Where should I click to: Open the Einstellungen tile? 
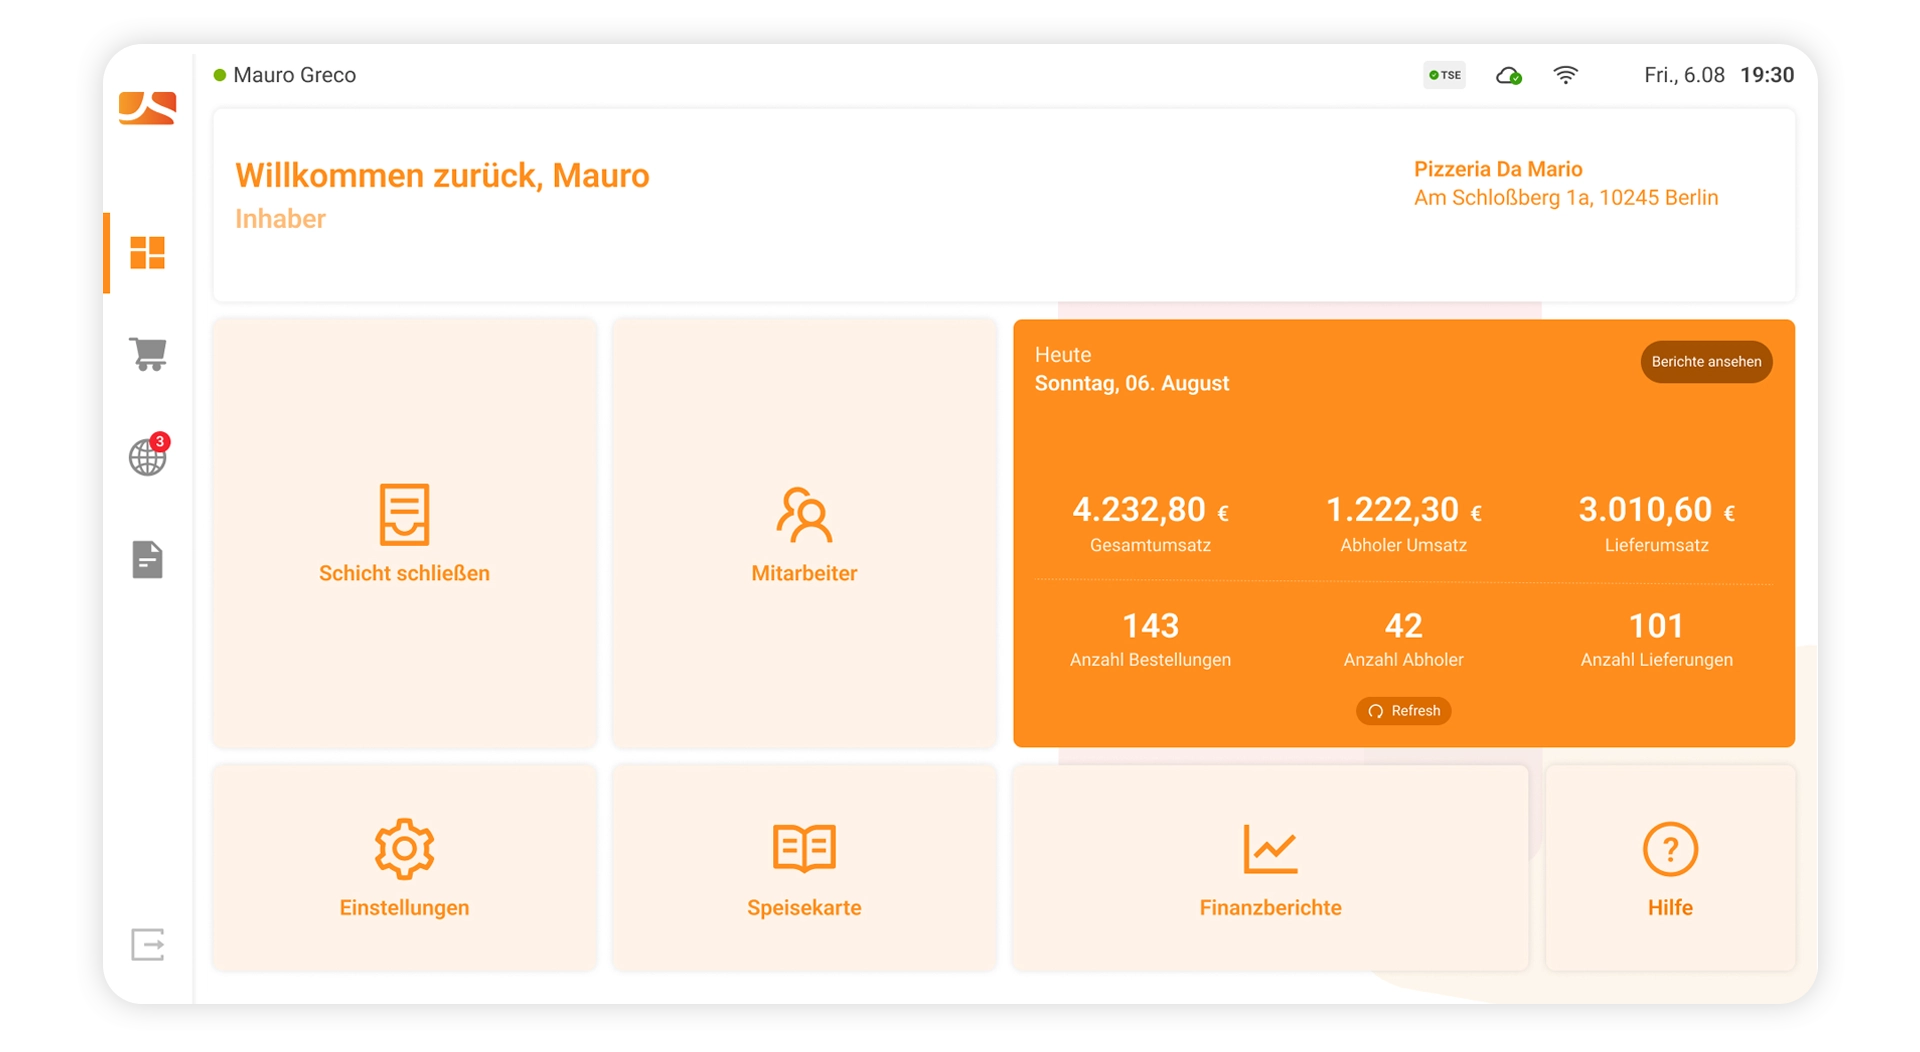click(404, 867)
